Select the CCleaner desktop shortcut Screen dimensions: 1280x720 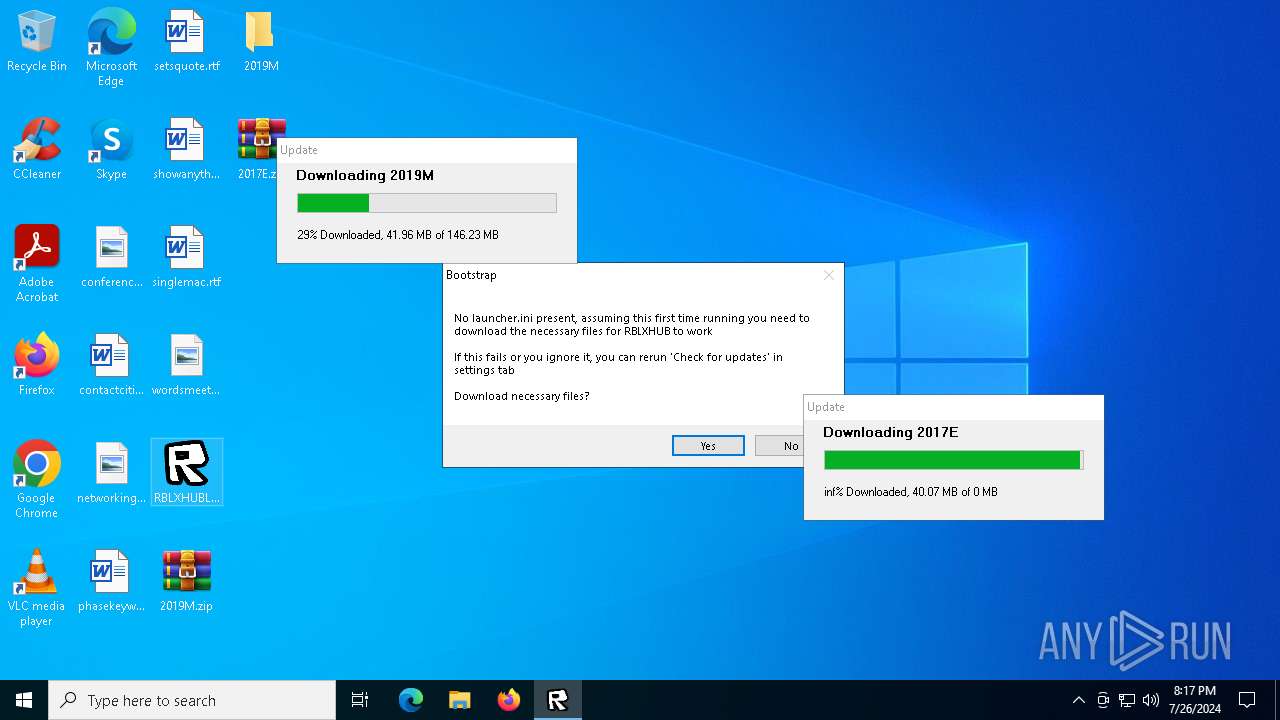(x=37, y=149)
